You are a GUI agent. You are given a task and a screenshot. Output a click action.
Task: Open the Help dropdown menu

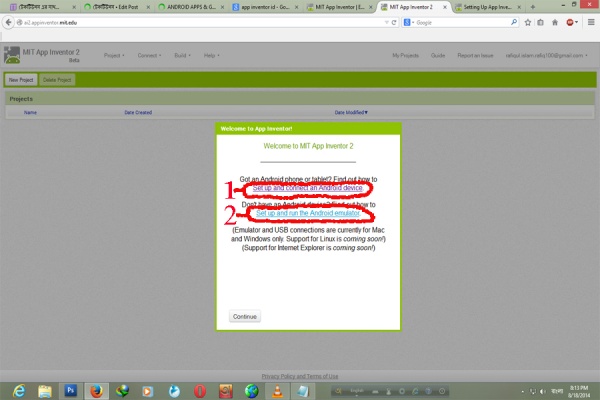212,56
